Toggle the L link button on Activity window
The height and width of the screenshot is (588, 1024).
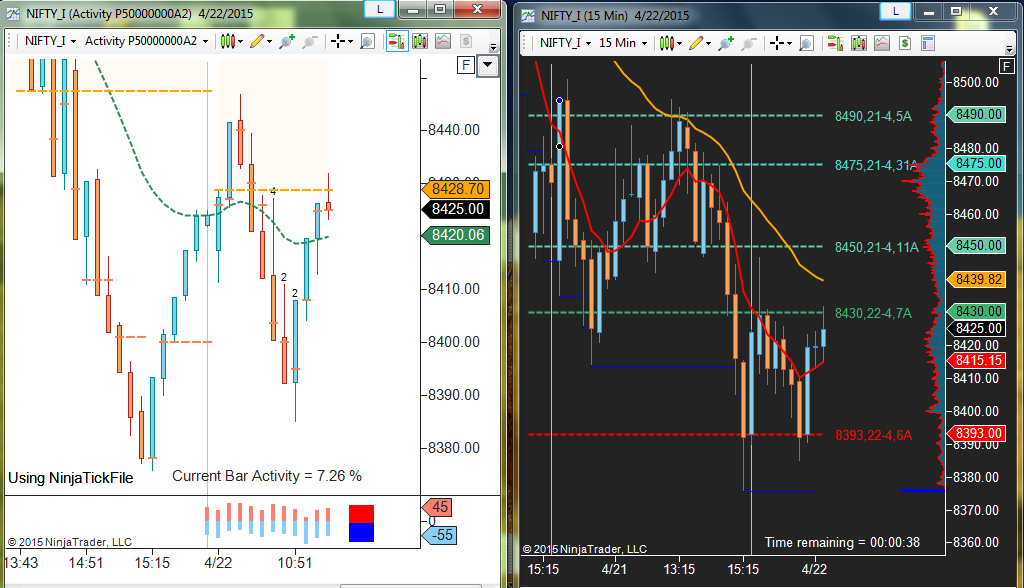point(379,9)
